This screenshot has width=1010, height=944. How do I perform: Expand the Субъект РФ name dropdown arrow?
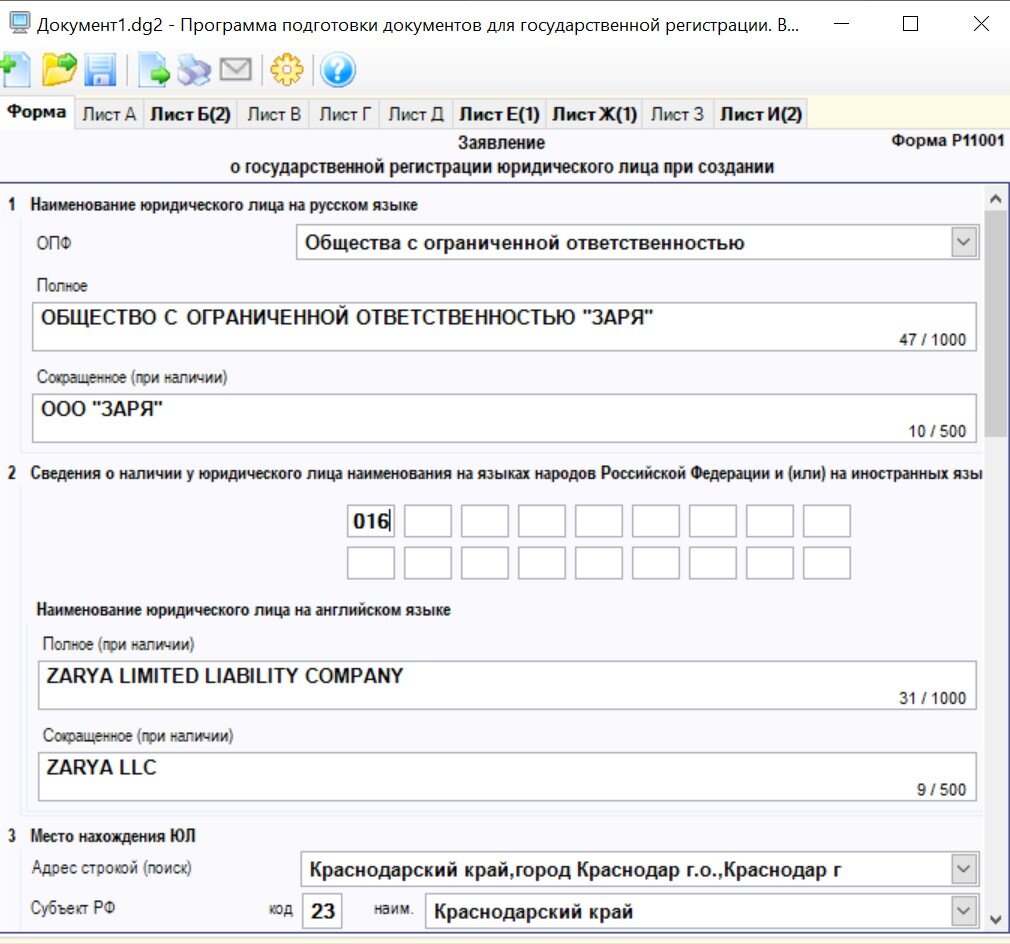pyautogui.click(x=964, y=911)
